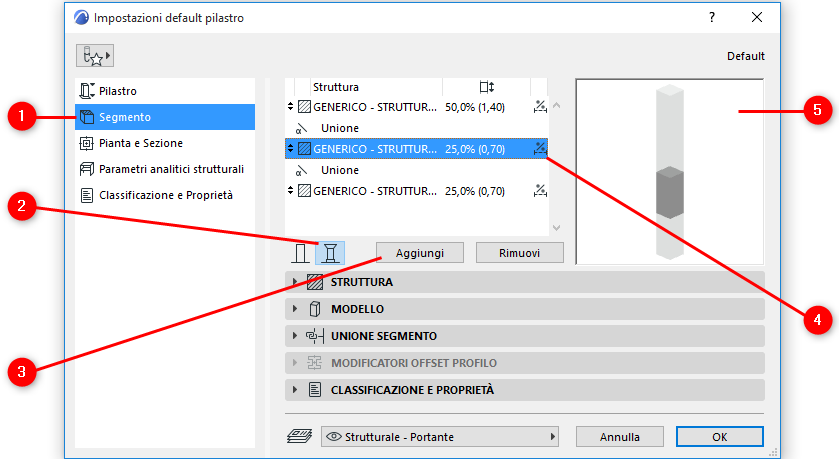Open the Strutturale - Portante layer dropdown
This screenshot has width=839, height=459.
[x=442, y=437]
